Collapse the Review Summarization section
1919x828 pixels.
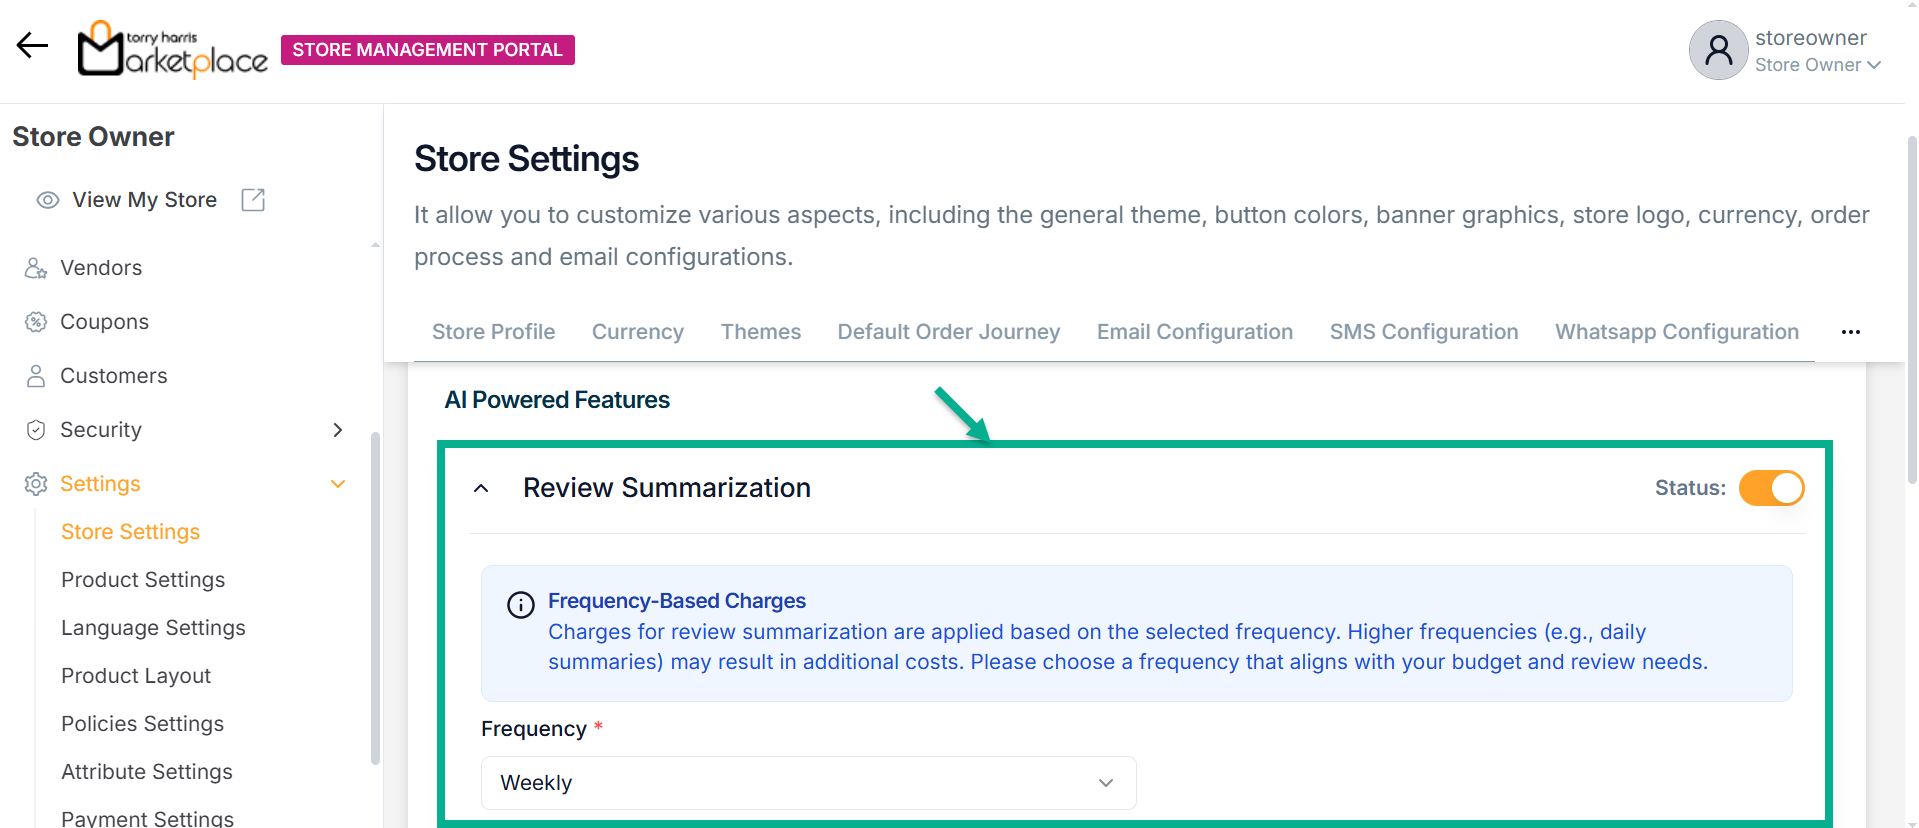tap(481, 489)
